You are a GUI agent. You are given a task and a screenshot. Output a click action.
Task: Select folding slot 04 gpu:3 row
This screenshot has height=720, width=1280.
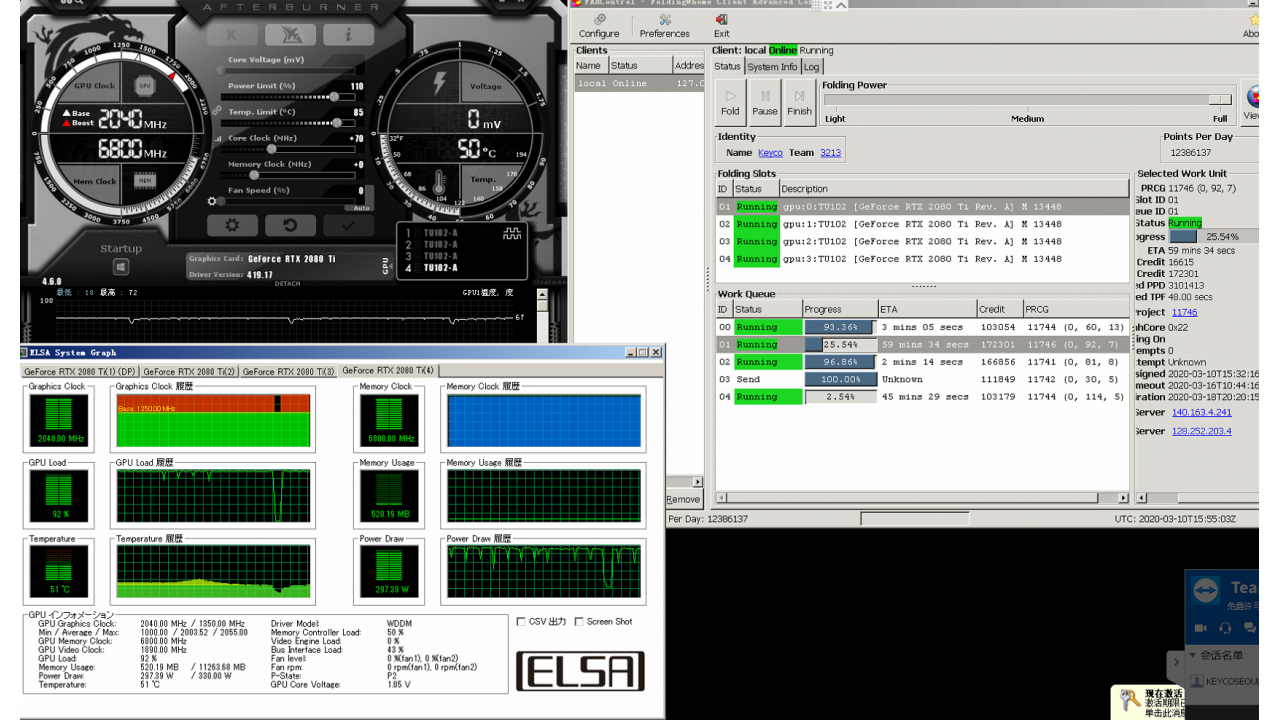(x=922, y=259)
